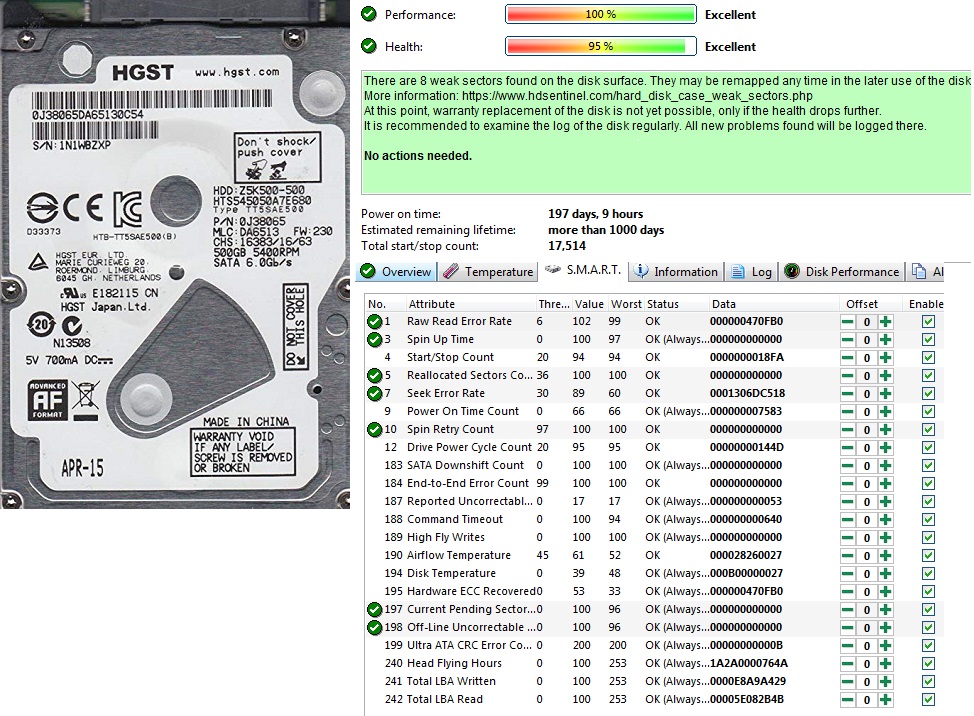Click the green status icon for Current Pending Sector
This screenshot has height=716, width=974.
374,610
